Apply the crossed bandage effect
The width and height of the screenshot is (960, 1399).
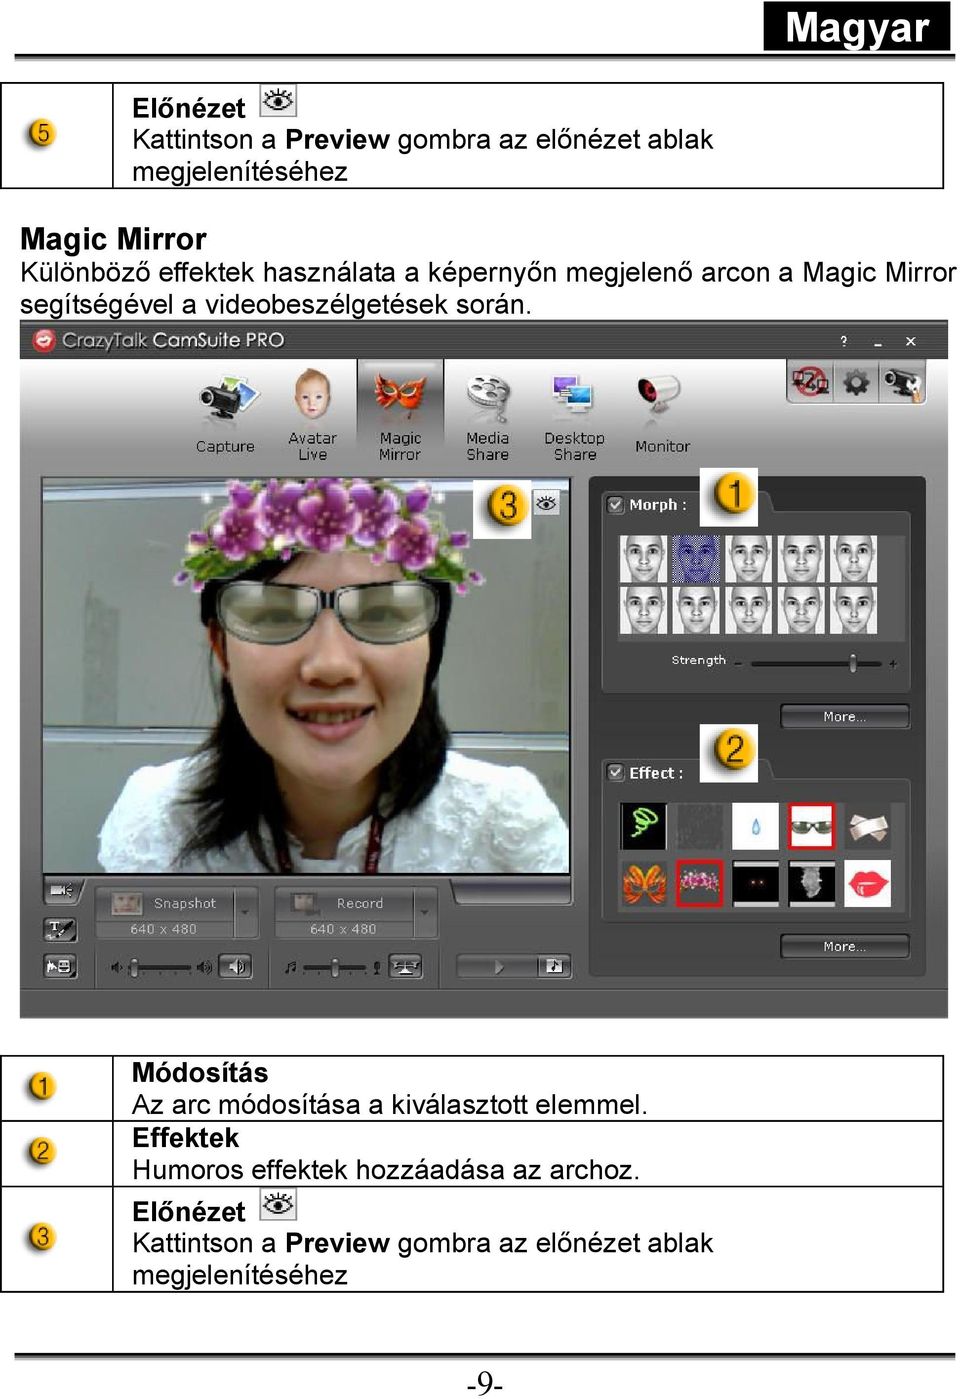point(867,827)
